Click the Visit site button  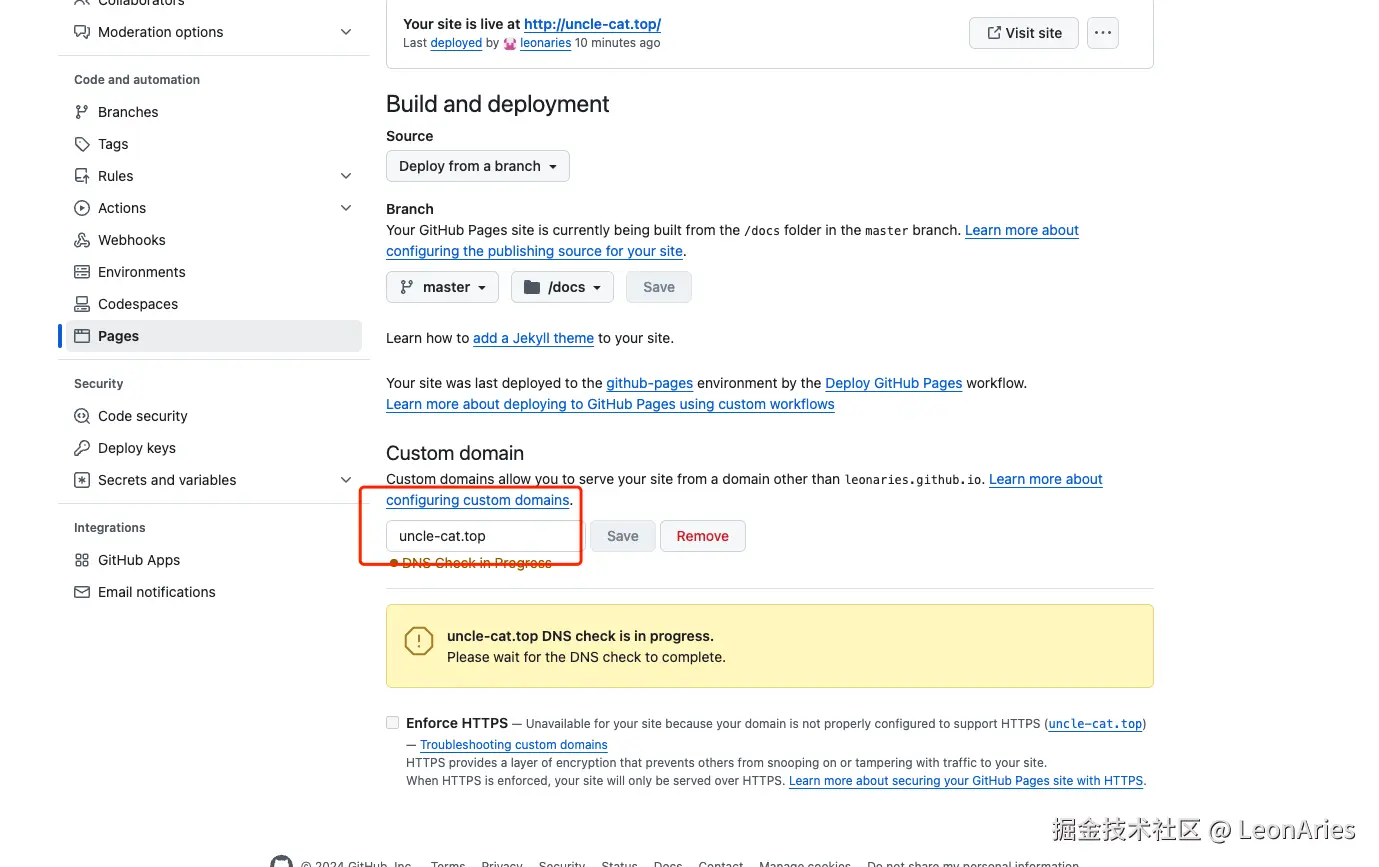[x=1024, y=33]
